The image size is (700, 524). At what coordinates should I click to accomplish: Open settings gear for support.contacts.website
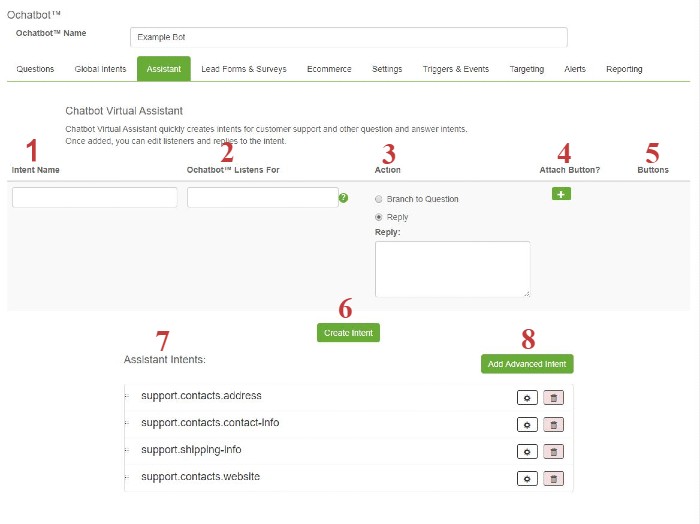tap(527, 479)
